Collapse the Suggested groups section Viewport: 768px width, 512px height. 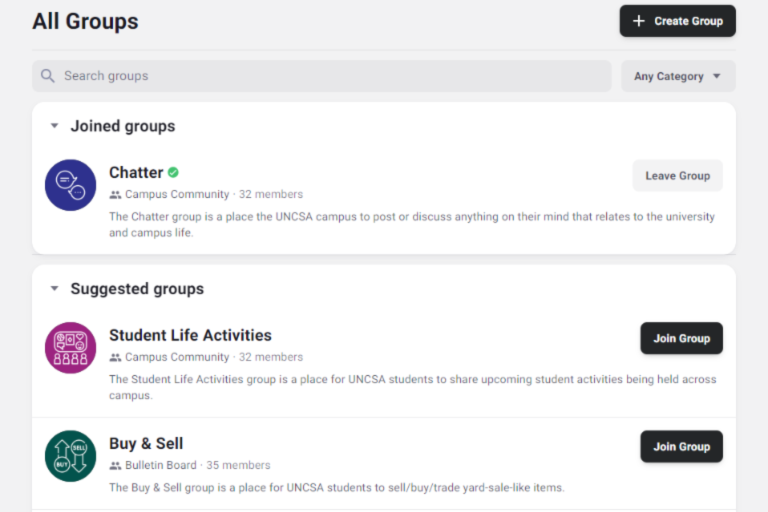[54, 289]
